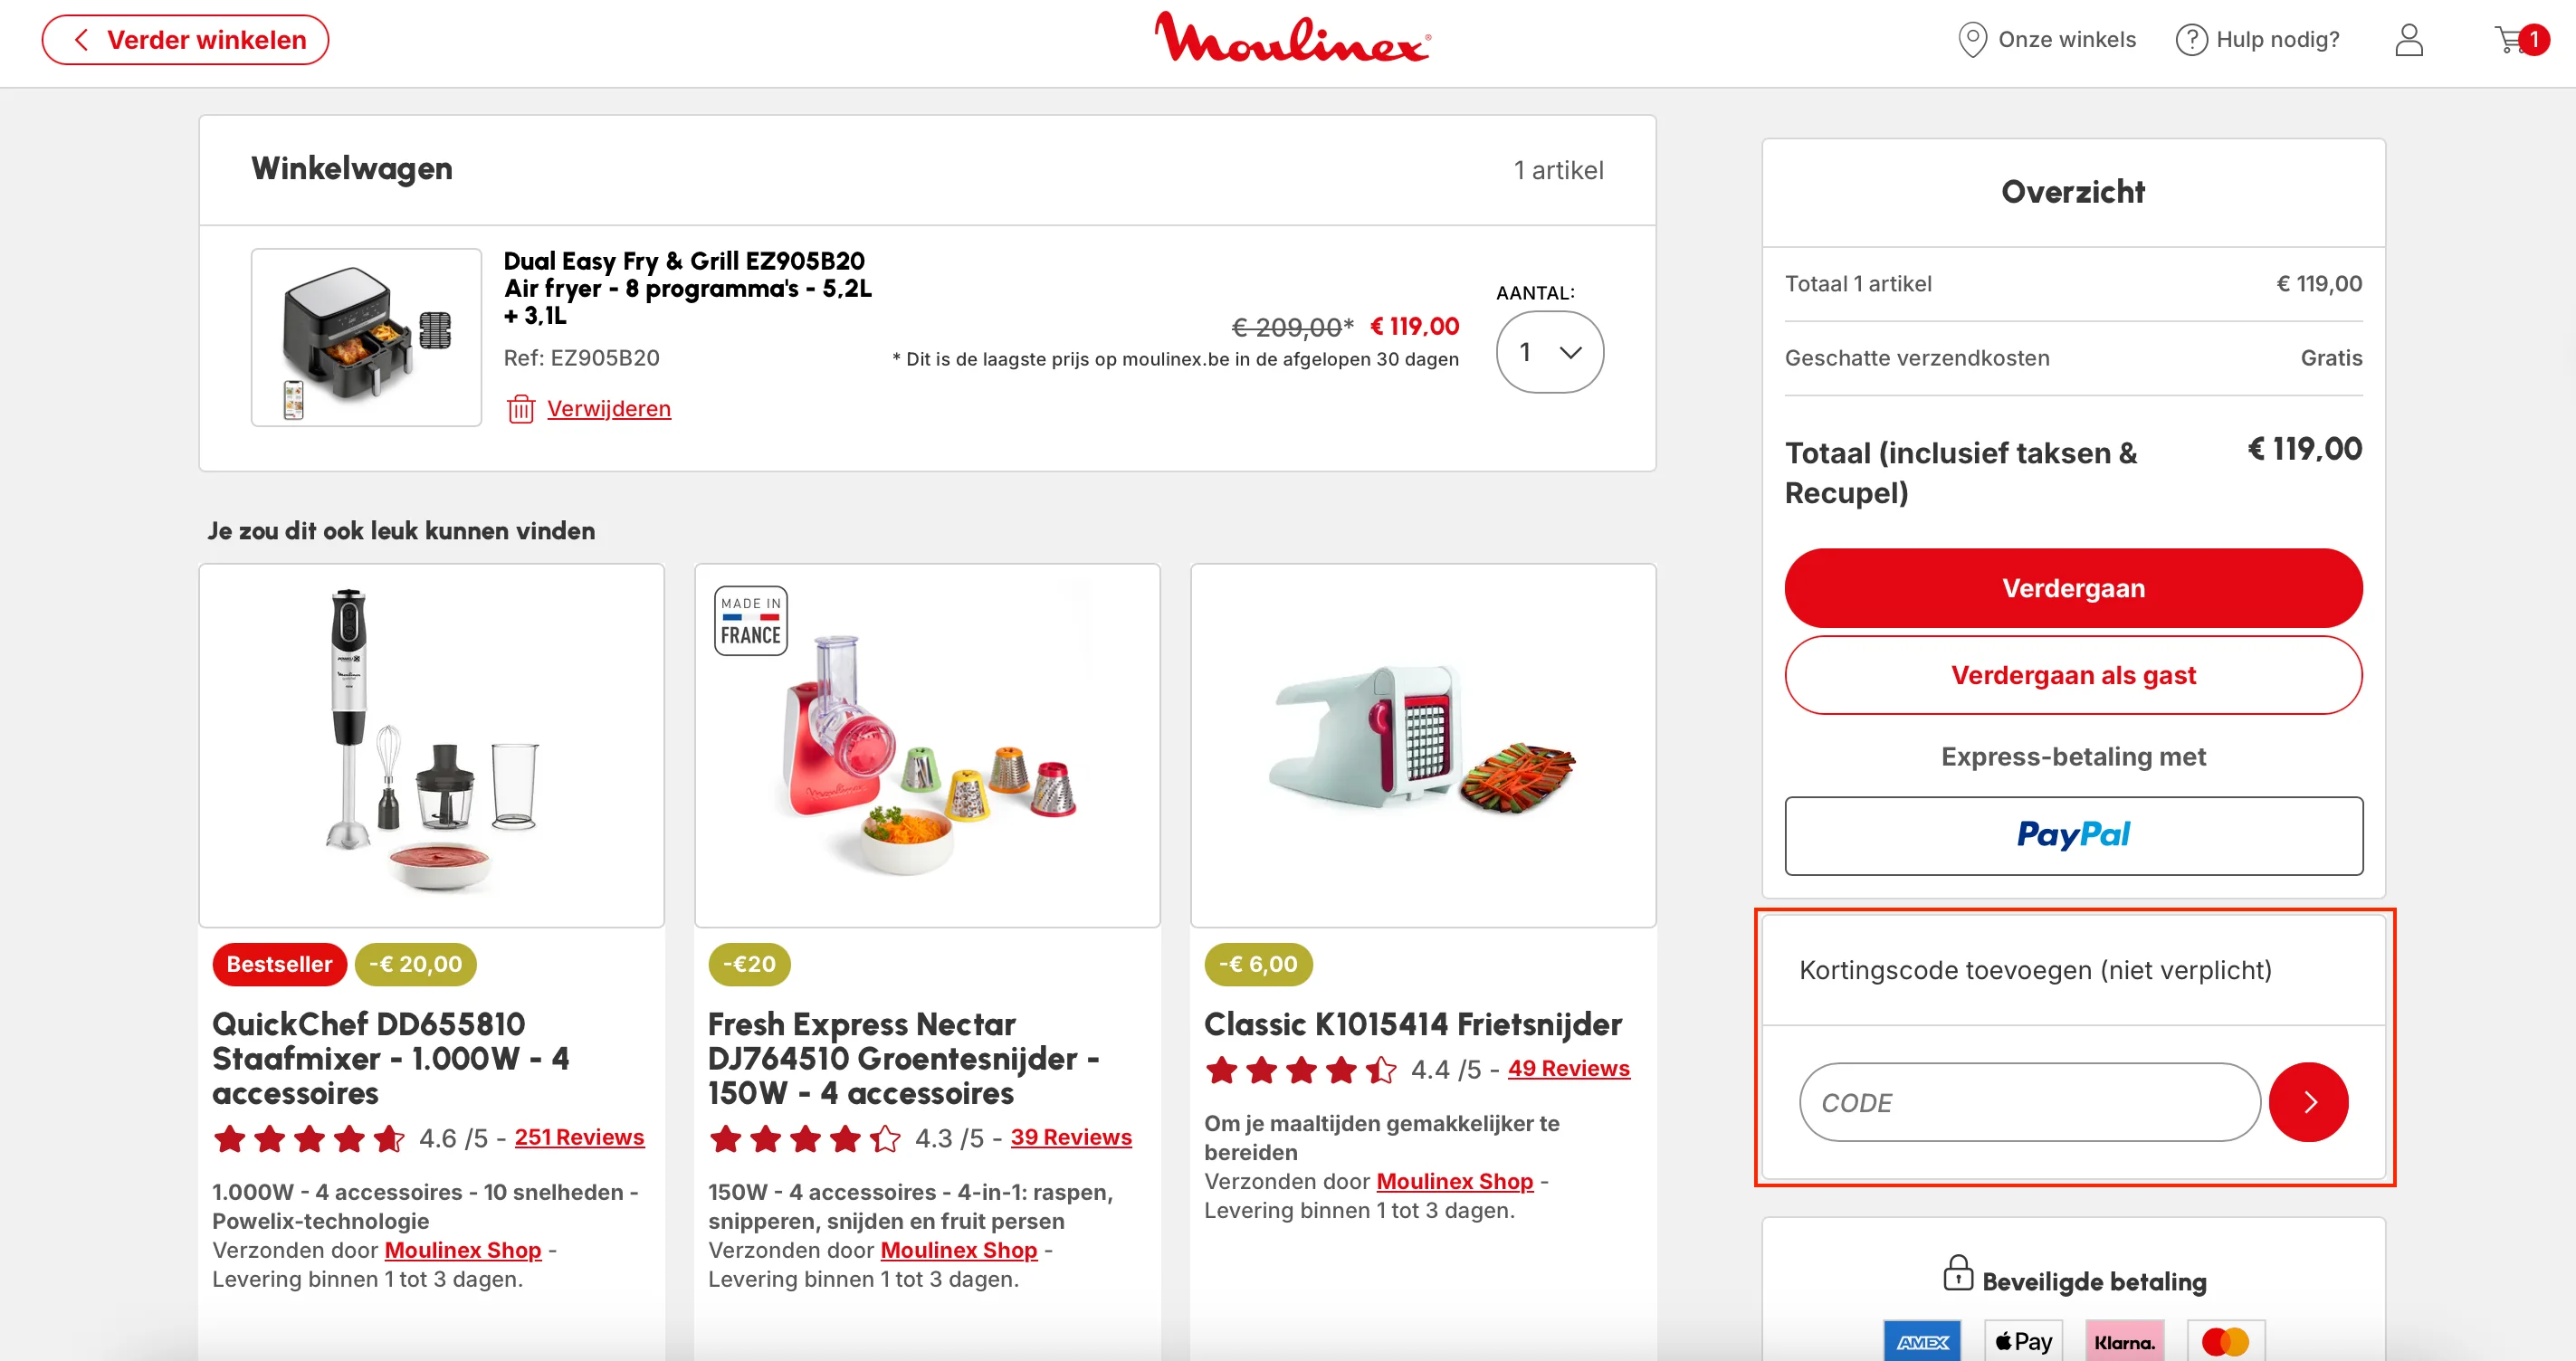Image resolution: width=2576 pixels, height=1361 pixels.
Task: Click the Verwijderen link
Action: [x=608, y=409]
